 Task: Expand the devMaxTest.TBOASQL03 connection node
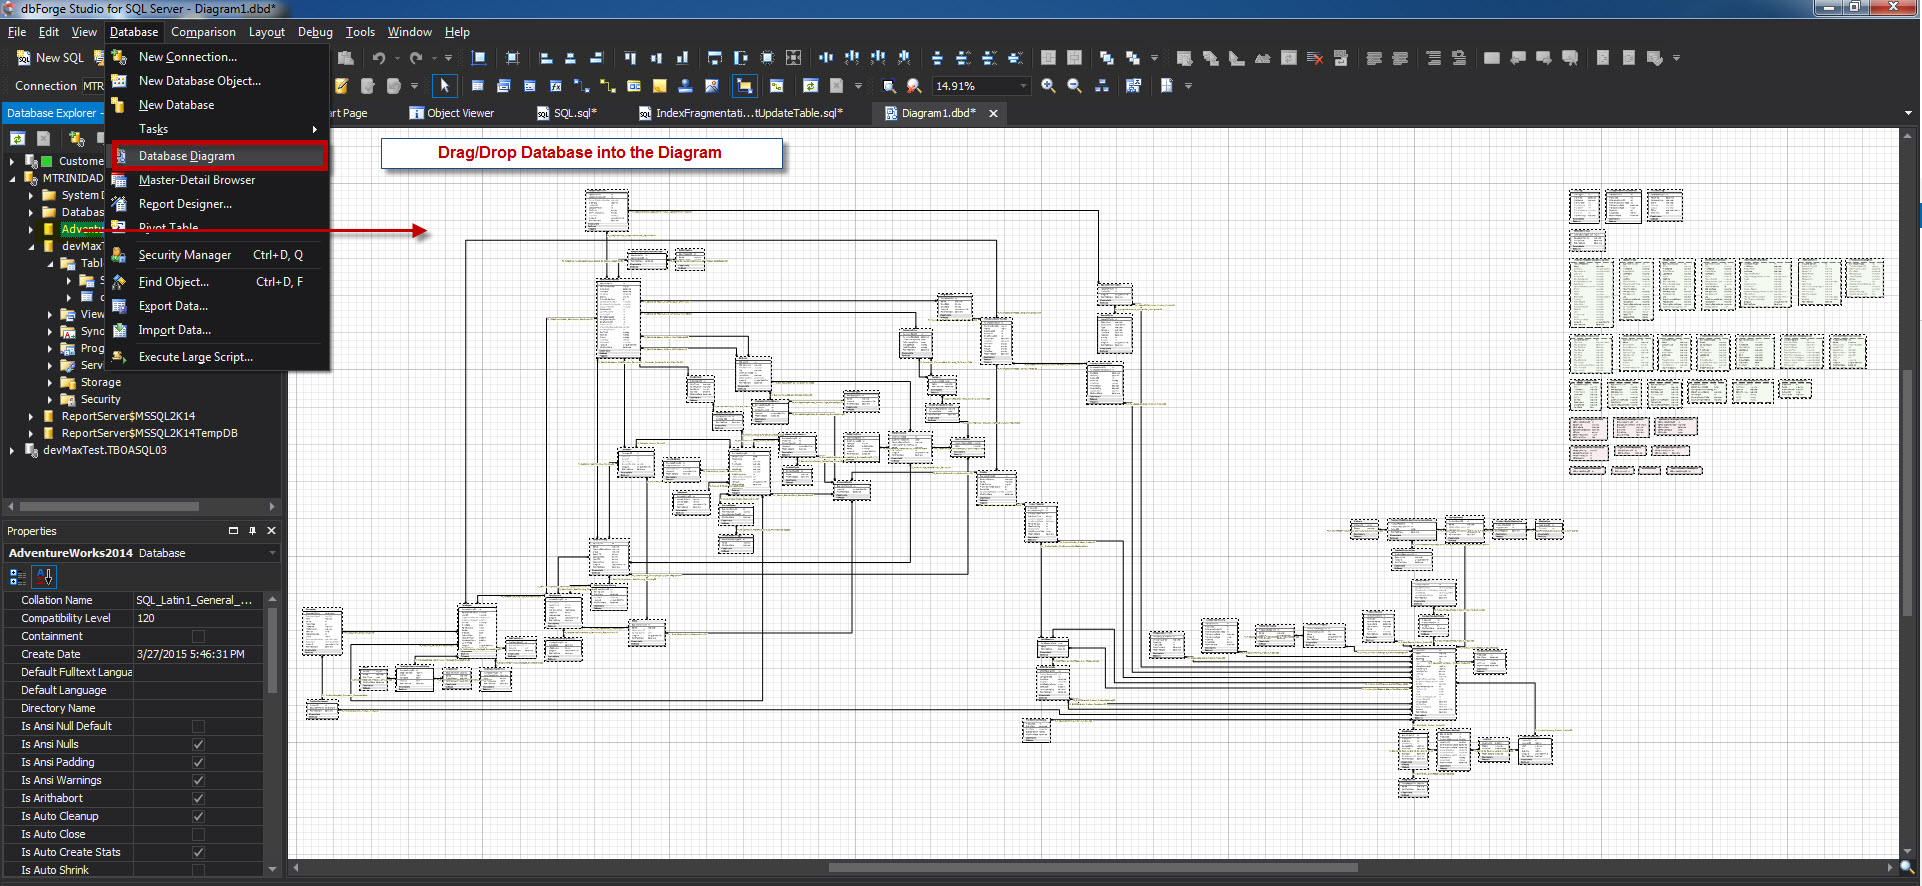pyautogui.click(x=12, y=450)
